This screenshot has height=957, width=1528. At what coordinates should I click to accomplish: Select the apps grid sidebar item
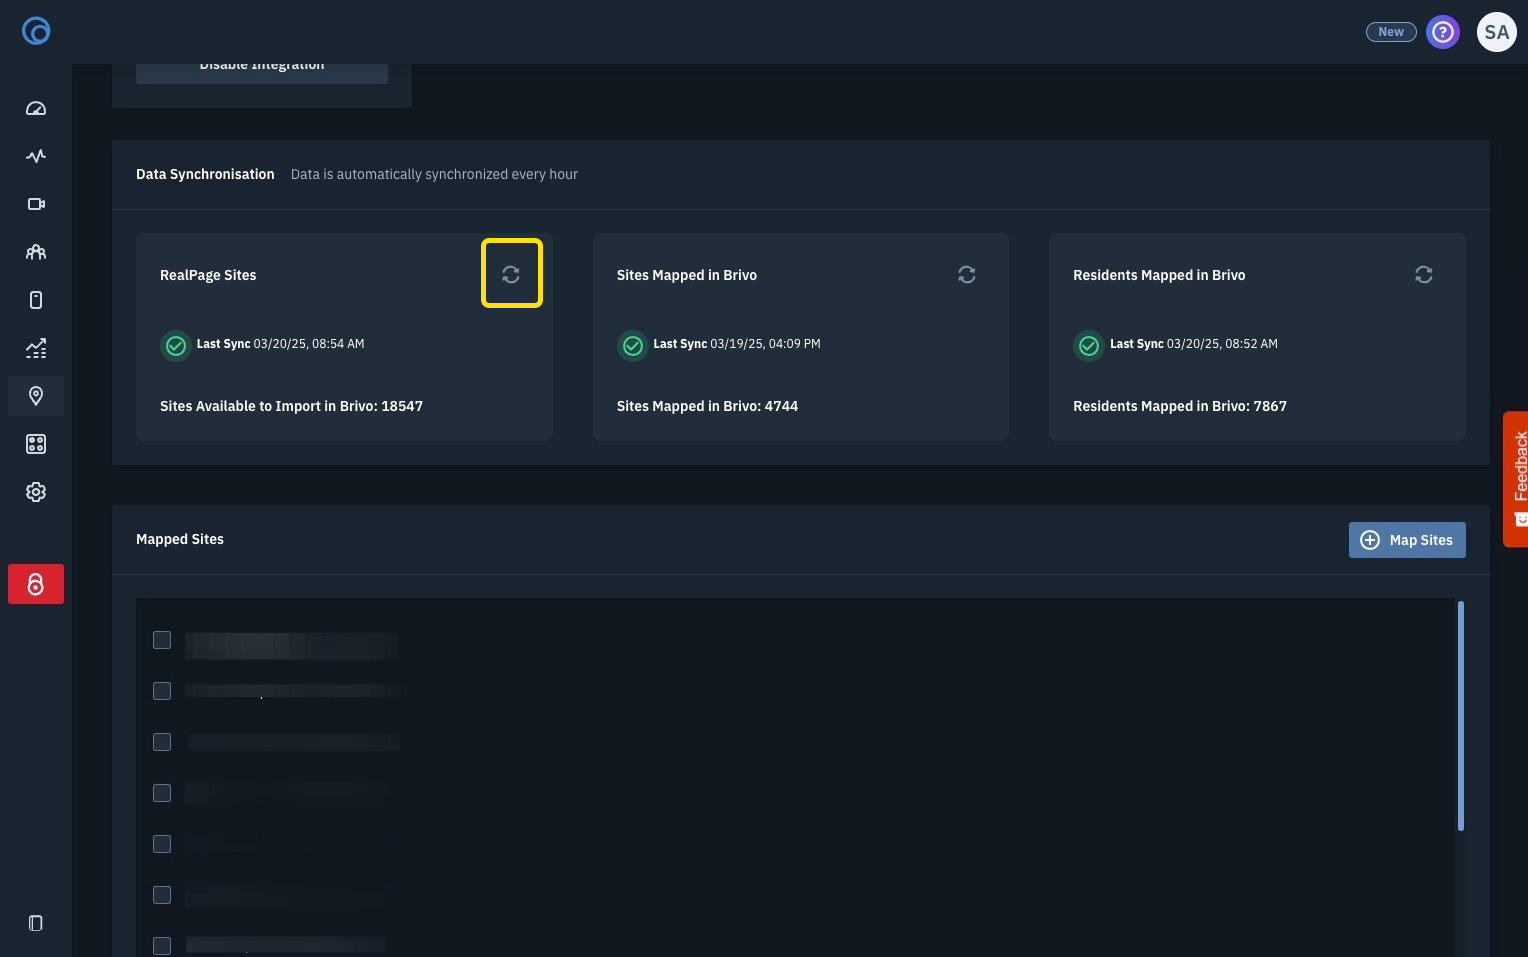click(x=36, y=444)
